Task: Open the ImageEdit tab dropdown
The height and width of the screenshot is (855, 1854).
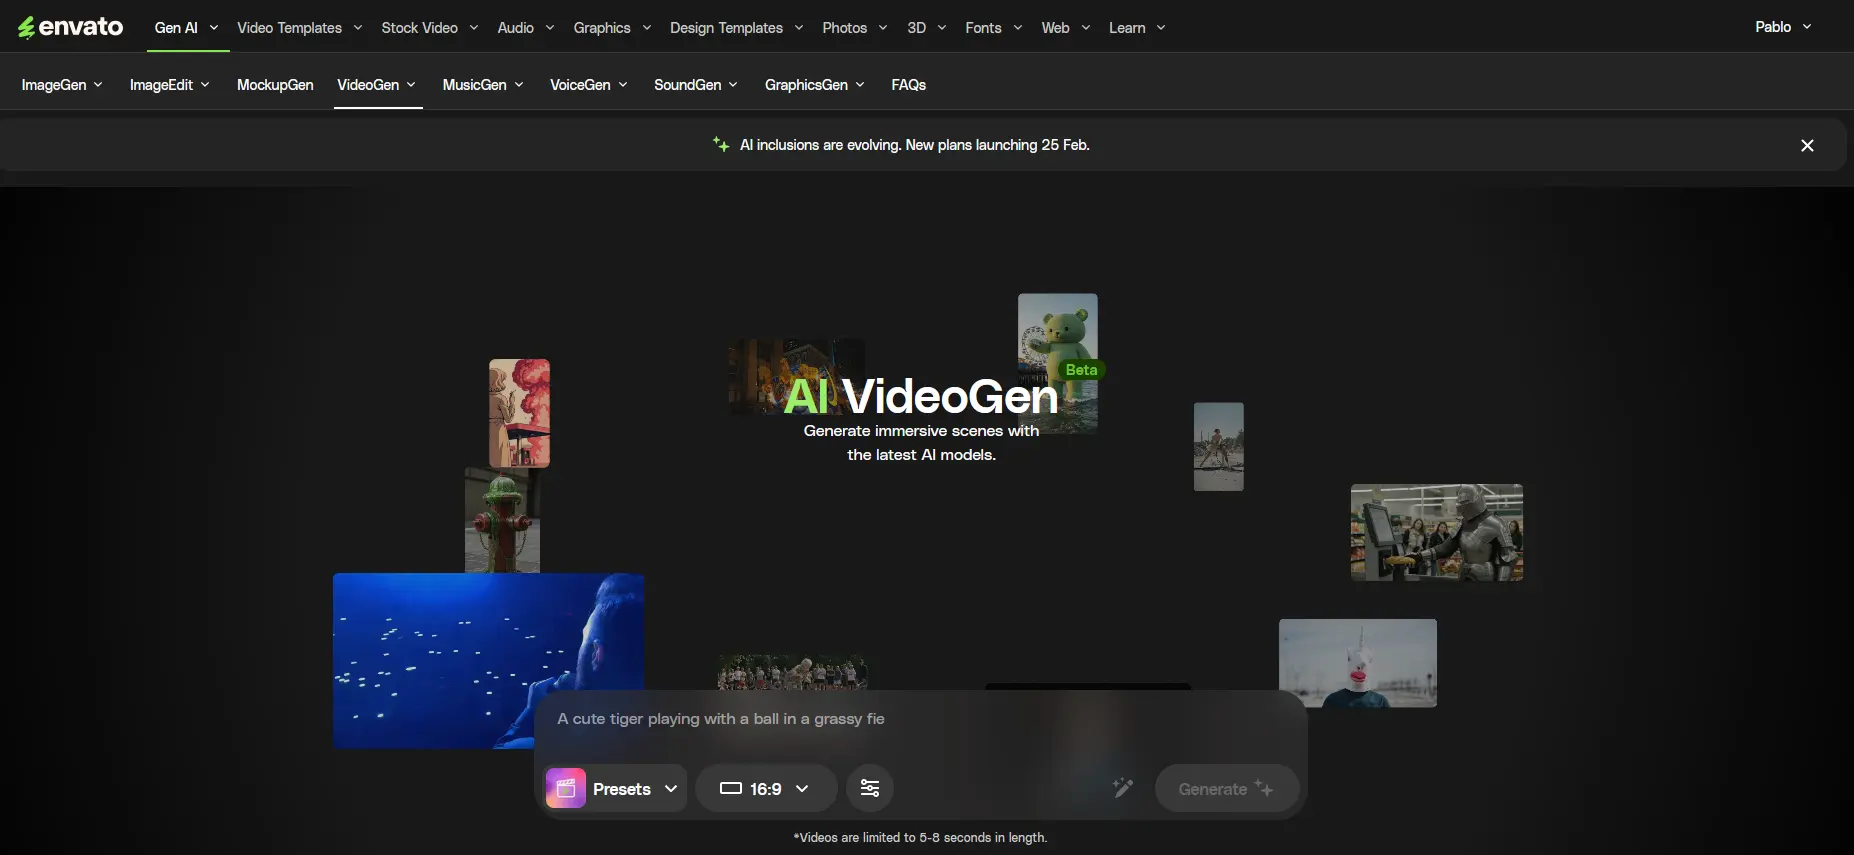Action: (x=169, y=85)
